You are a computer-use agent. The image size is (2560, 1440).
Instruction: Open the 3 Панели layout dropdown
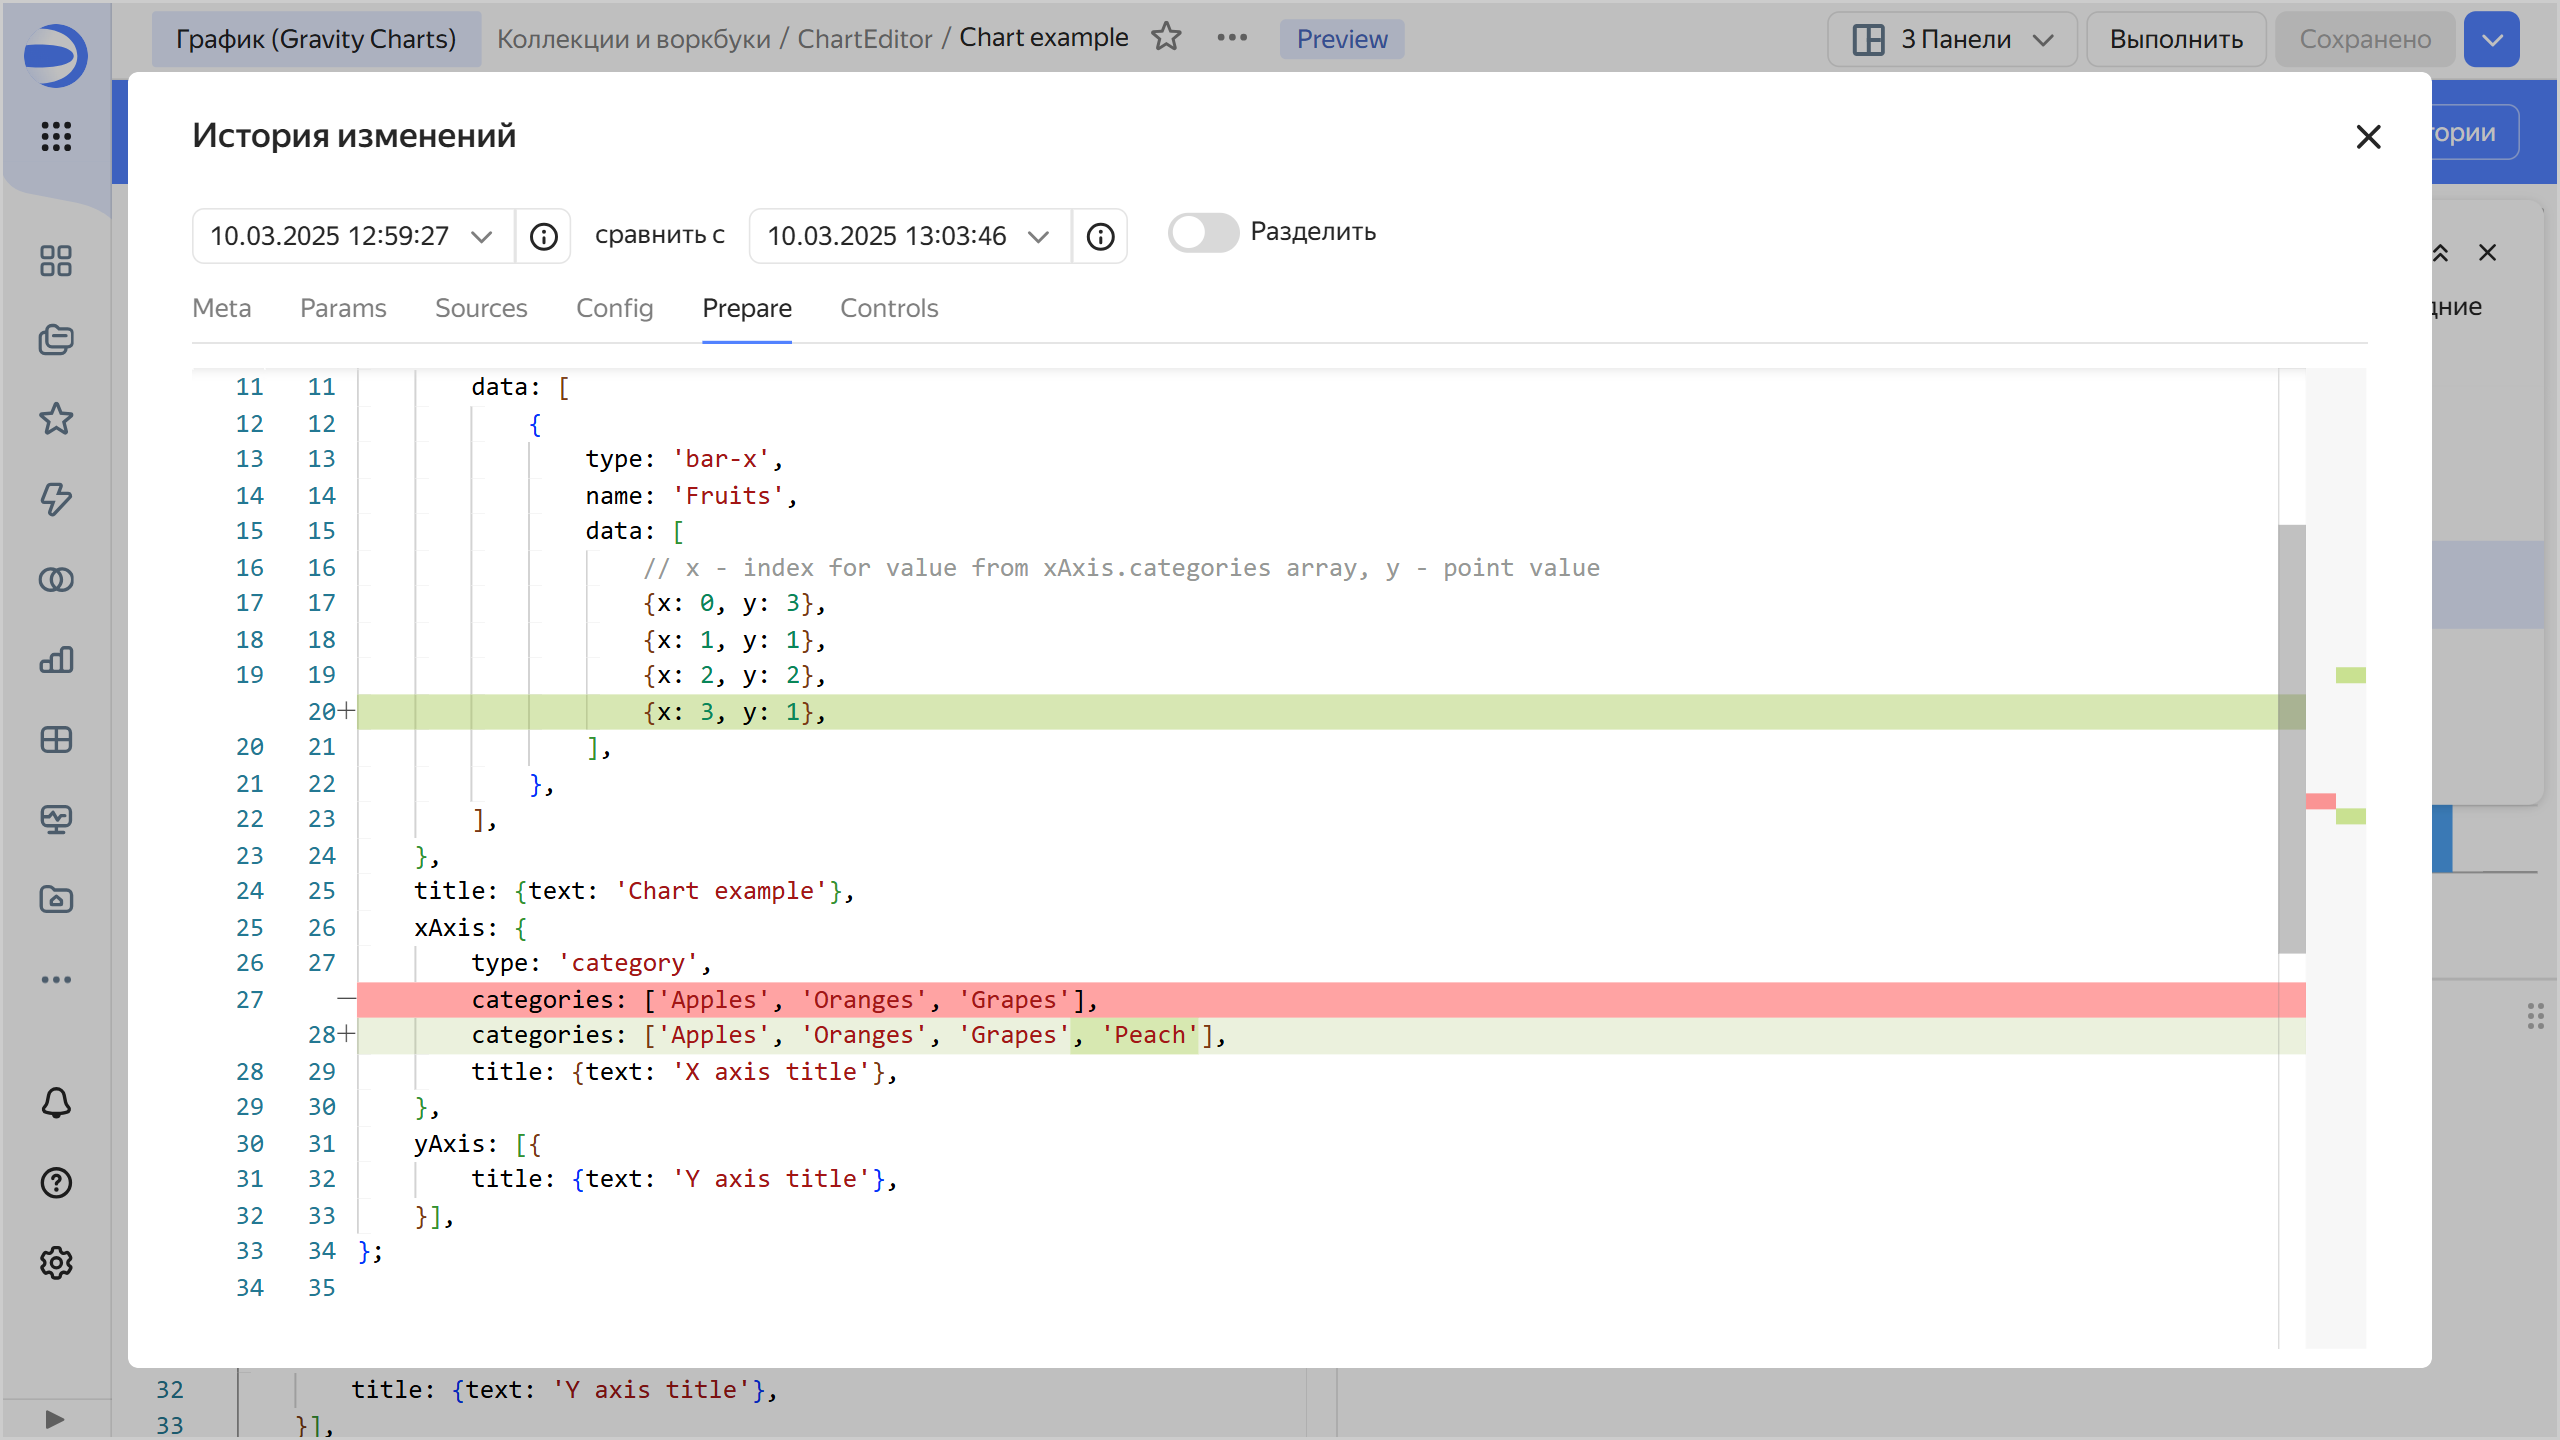point(1951,39)
